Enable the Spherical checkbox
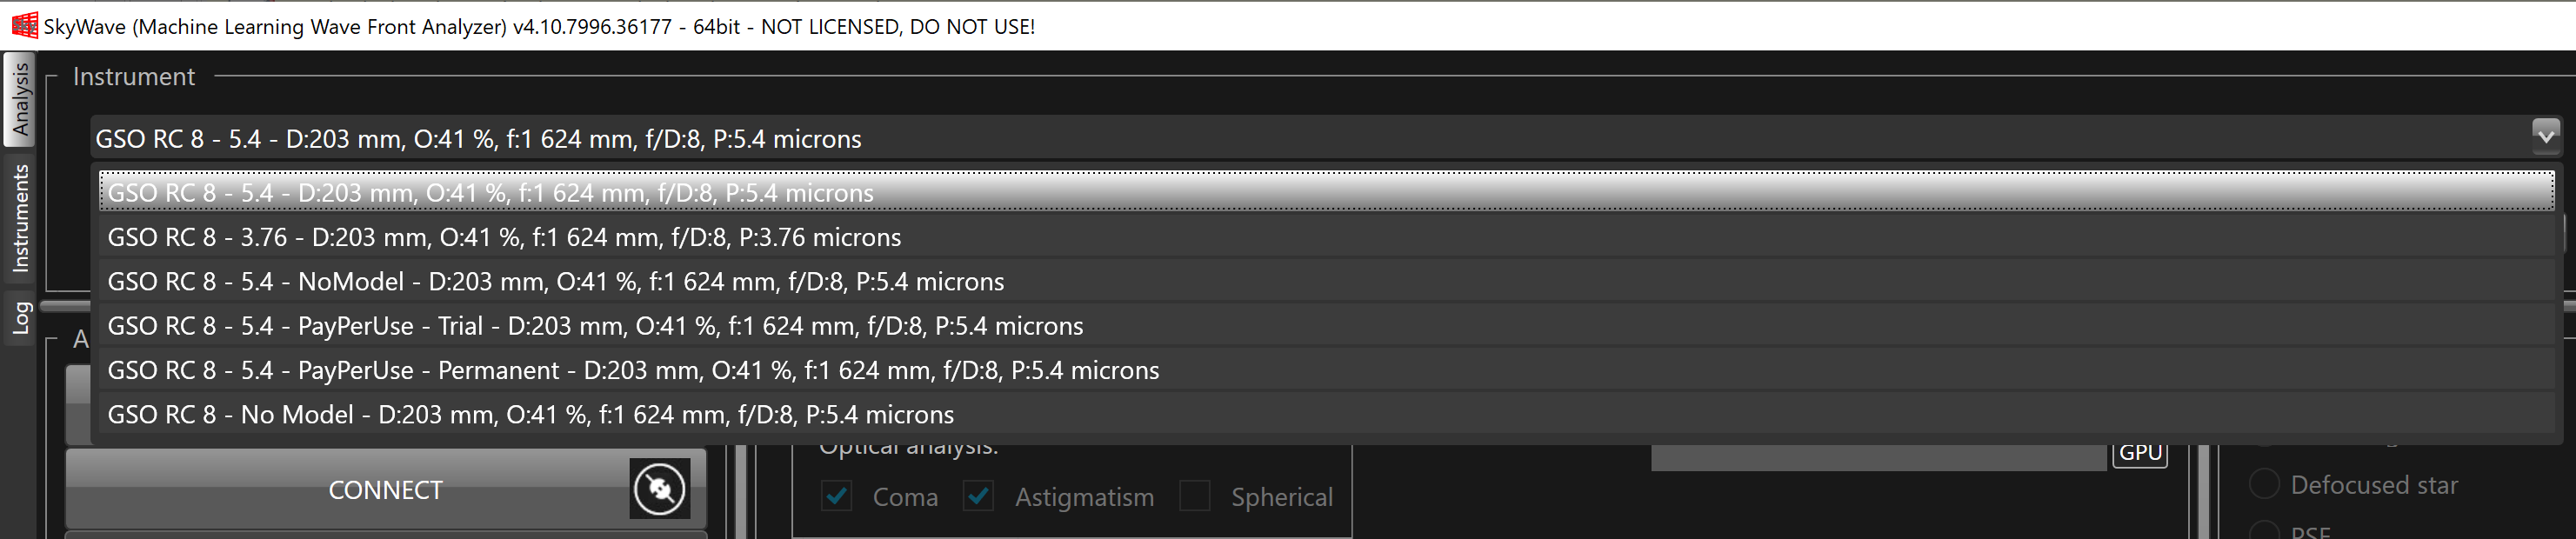This screenshot has width=2576, height=539. coord(1195,496)
